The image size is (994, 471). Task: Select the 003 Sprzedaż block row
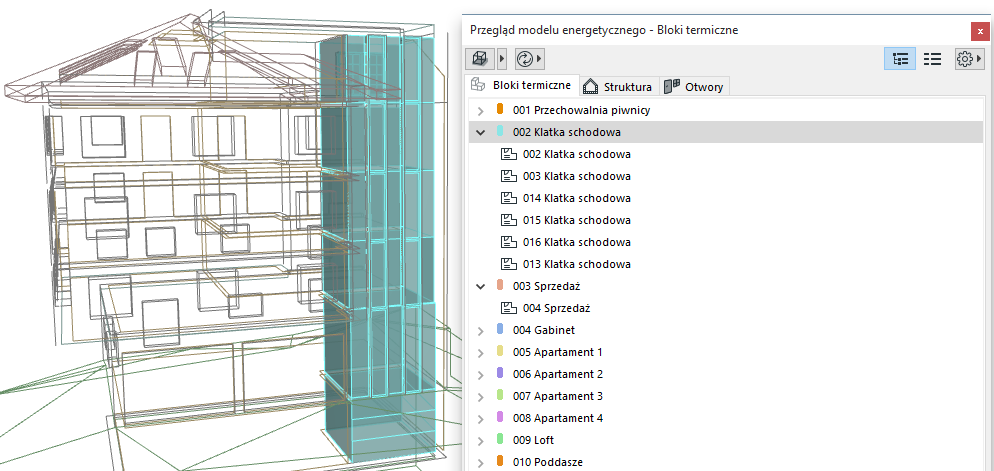click(726, 287)
